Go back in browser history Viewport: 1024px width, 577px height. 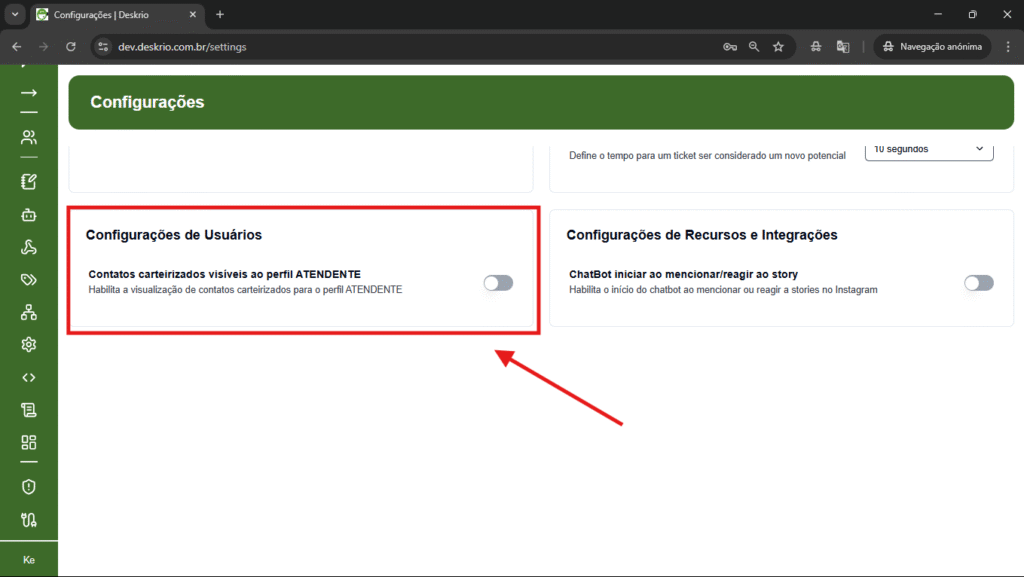pos(17,47)
